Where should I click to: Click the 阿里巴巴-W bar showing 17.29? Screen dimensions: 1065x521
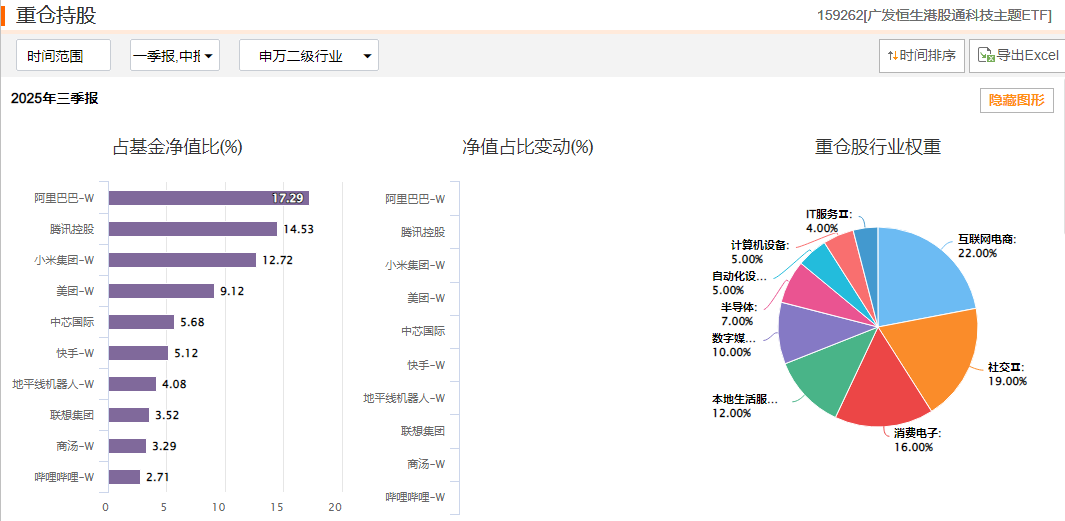tap(209, 198)
